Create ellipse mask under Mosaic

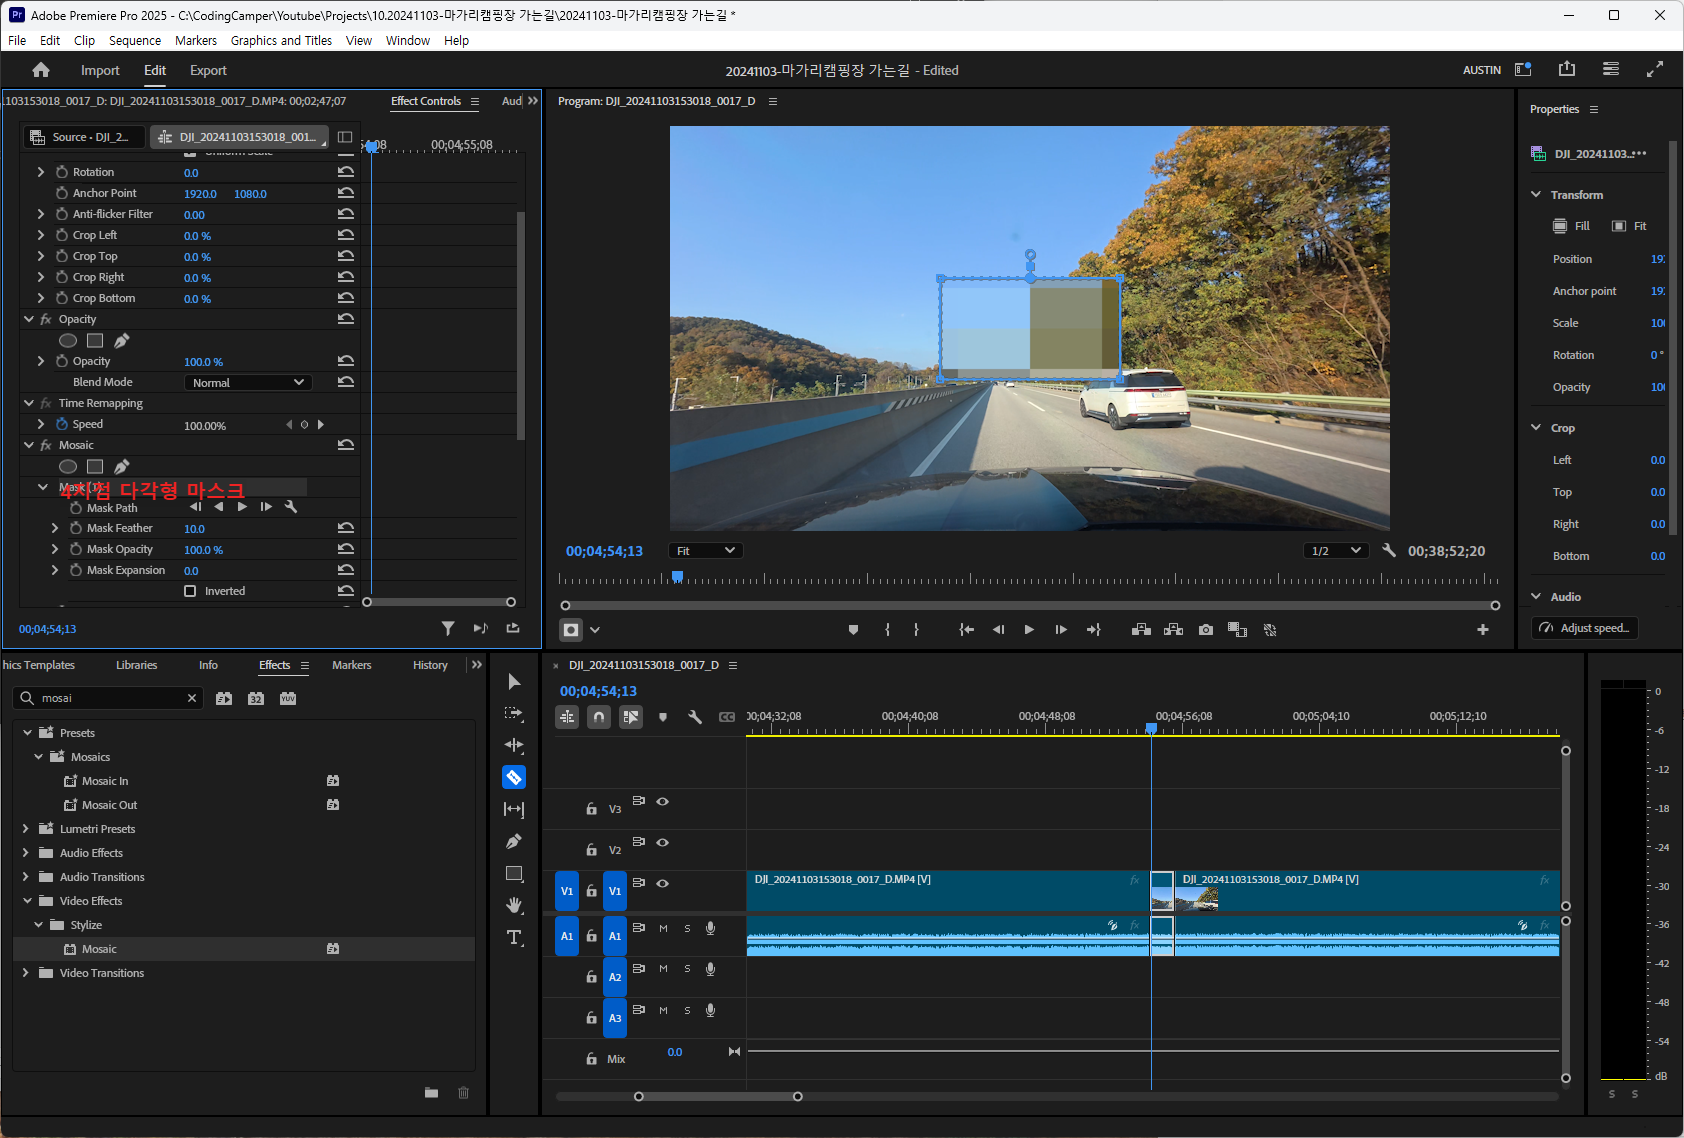(x=68, y=466)
